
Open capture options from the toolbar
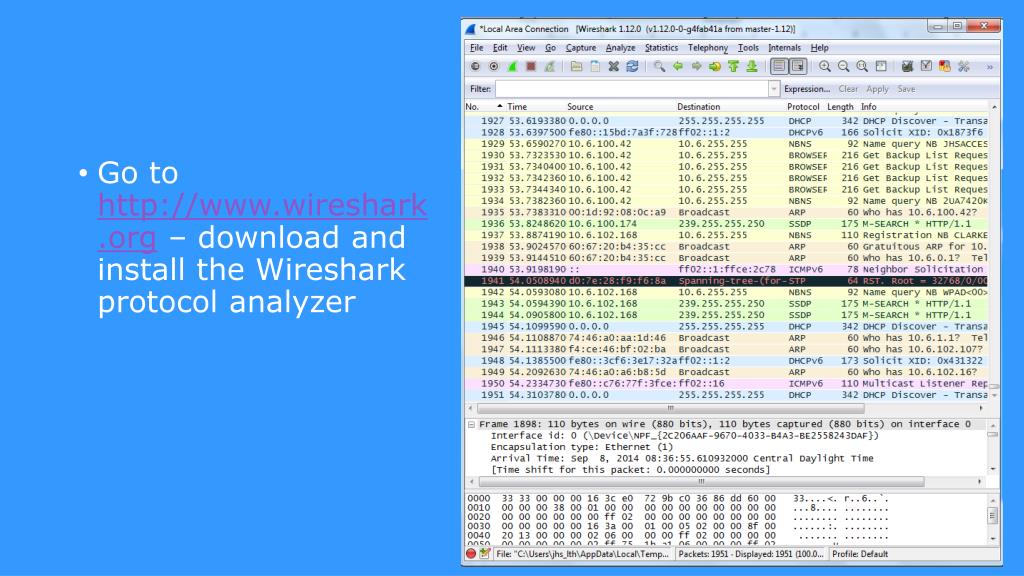point(494,67)
